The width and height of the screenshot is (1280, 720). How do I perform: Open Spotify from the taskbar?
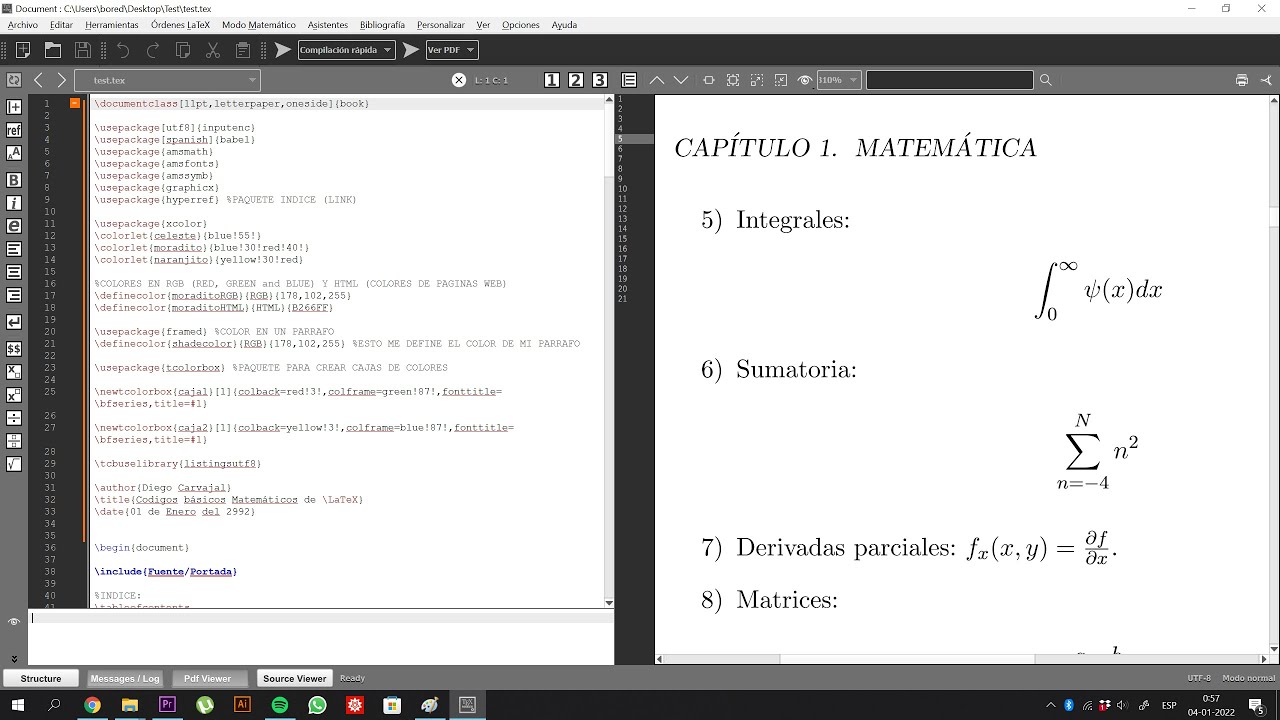coord(280,705)
